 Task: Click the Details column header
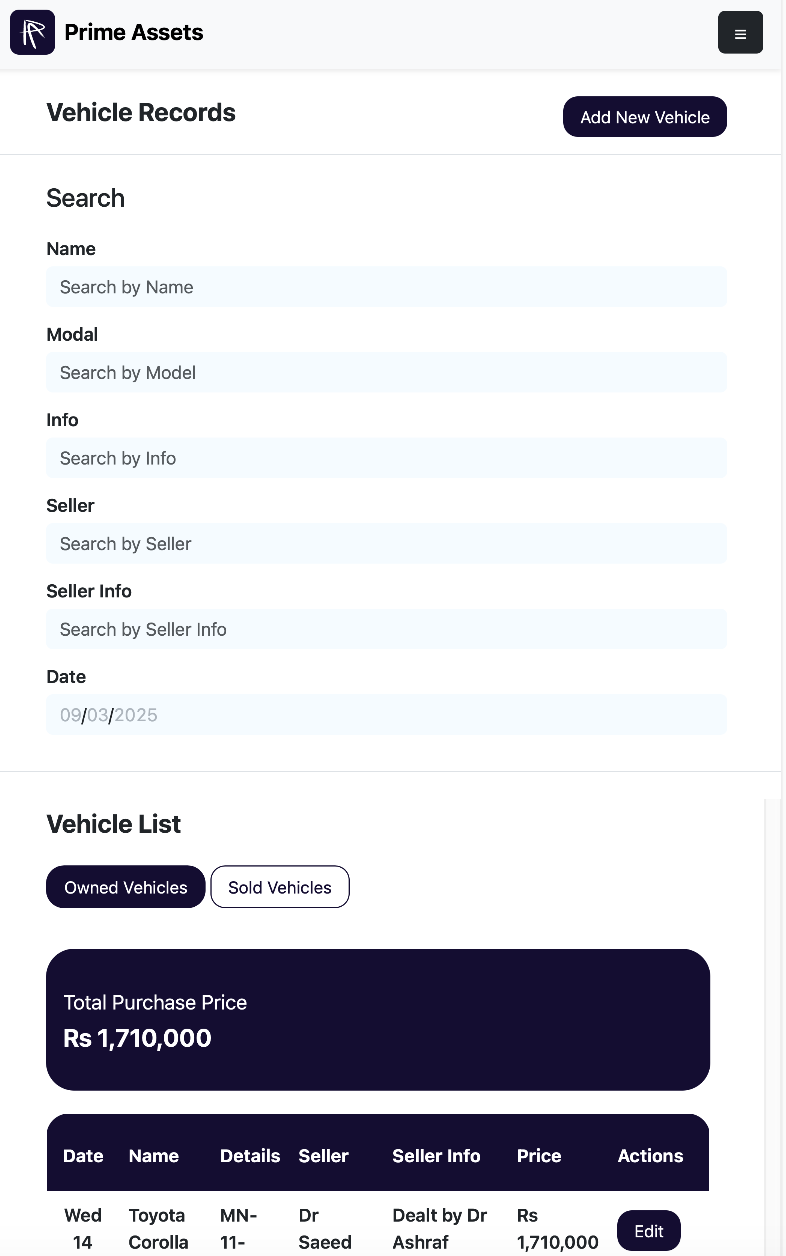tap(250, 1156)
